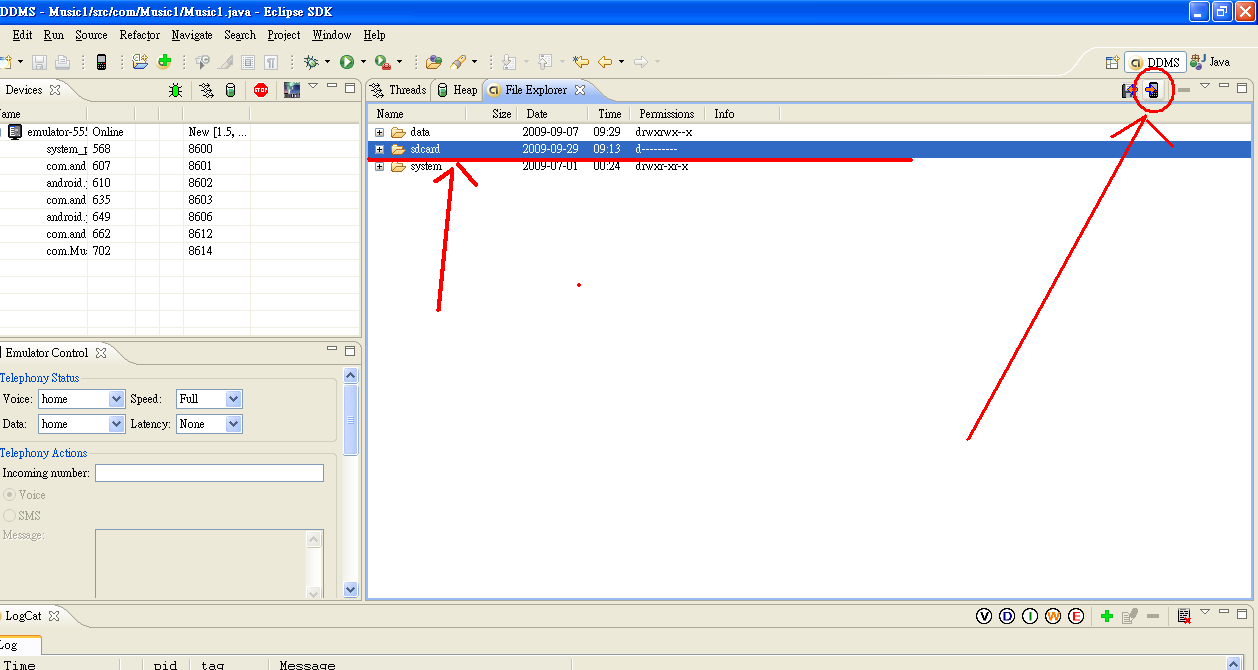Toggle Info I log level in LogCat

tap(1030, 616)
